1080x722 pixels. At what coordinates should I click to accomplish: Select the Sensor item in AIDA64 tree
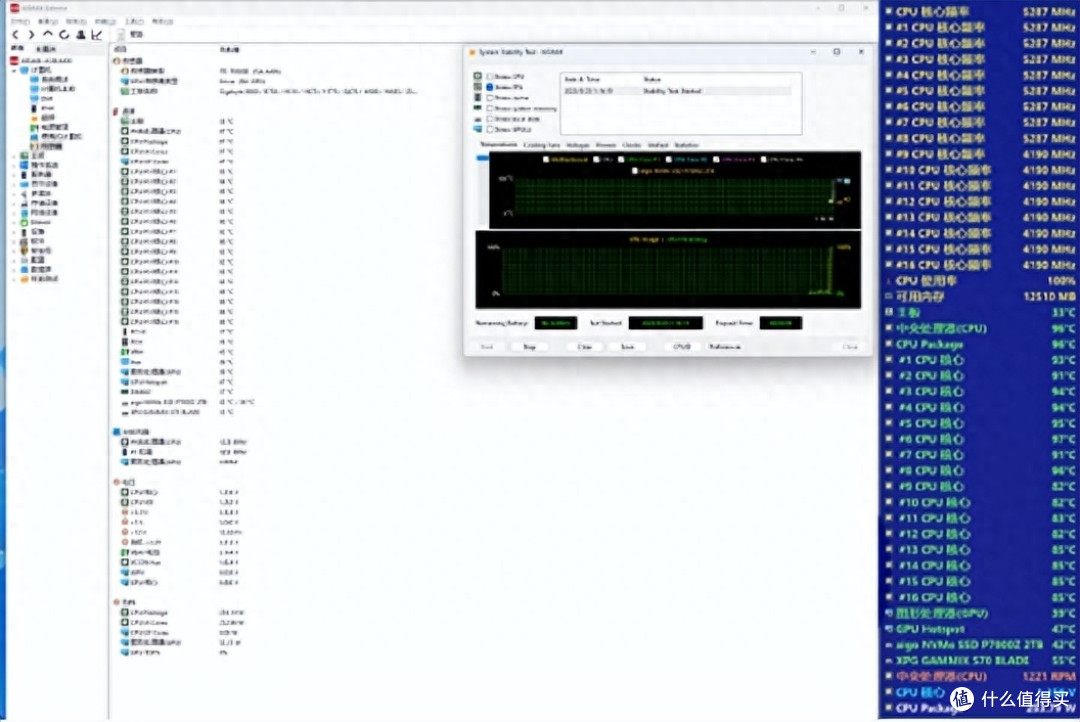(46, 146)
